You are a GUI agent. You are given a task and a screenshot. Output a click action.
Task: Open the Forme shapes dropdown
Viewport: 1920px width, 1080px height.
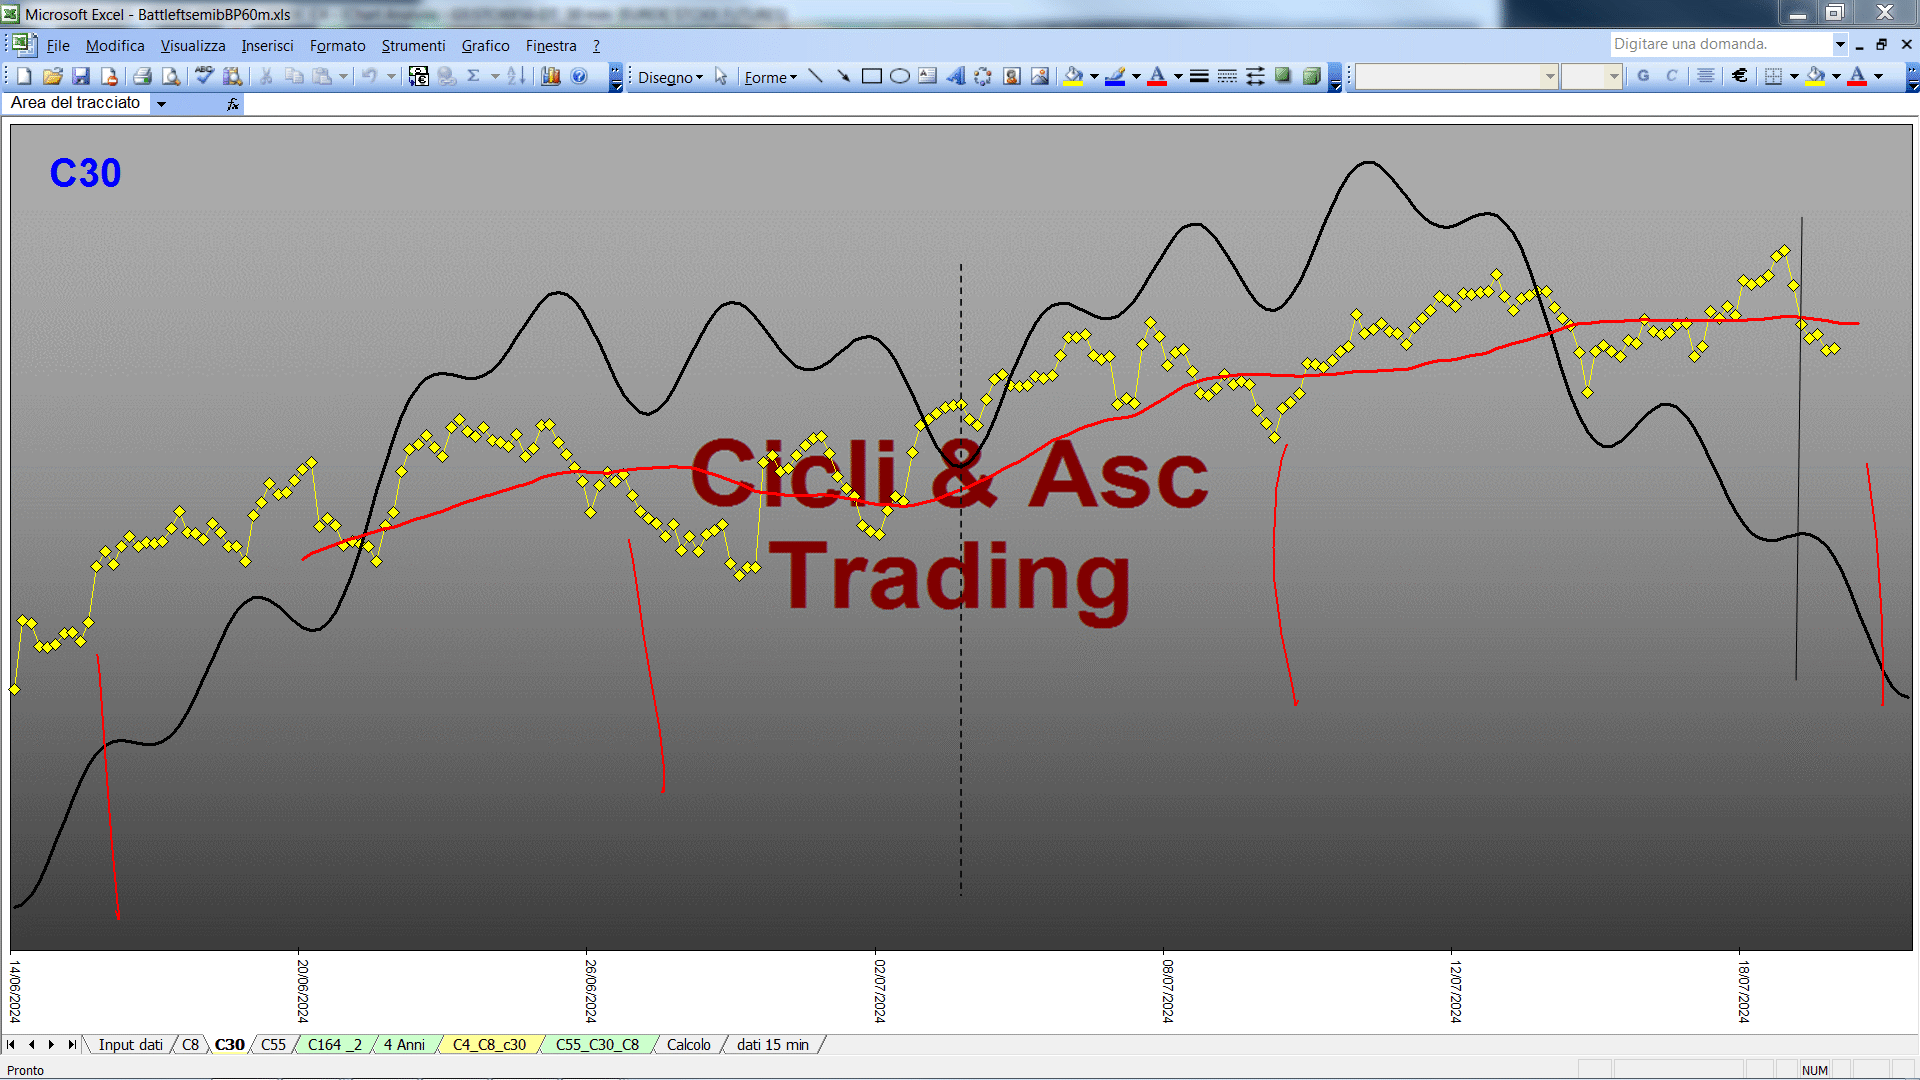coord(770,77)
